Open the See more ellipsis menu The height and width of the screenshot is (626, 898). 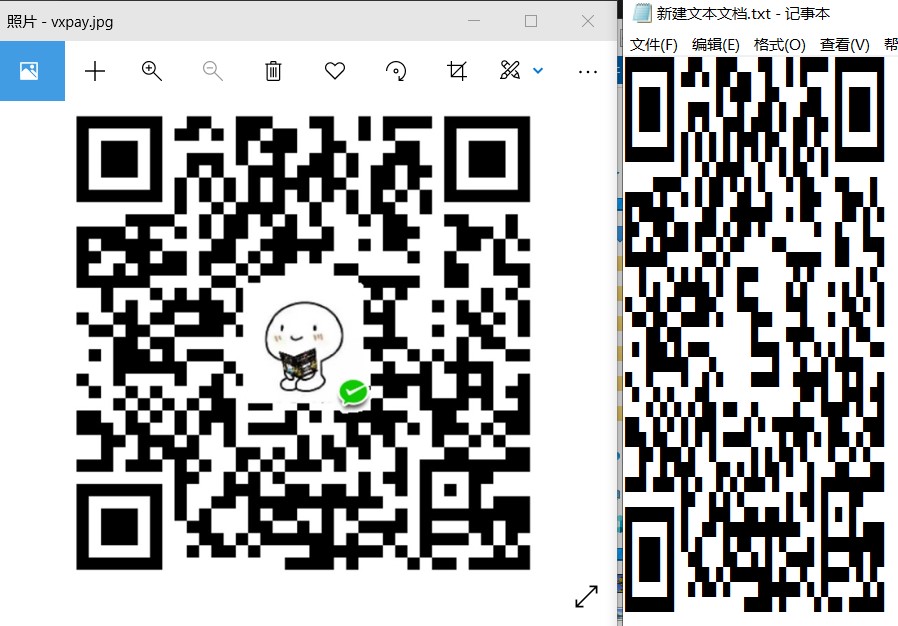pyautogui.click(x=588, y=72)
